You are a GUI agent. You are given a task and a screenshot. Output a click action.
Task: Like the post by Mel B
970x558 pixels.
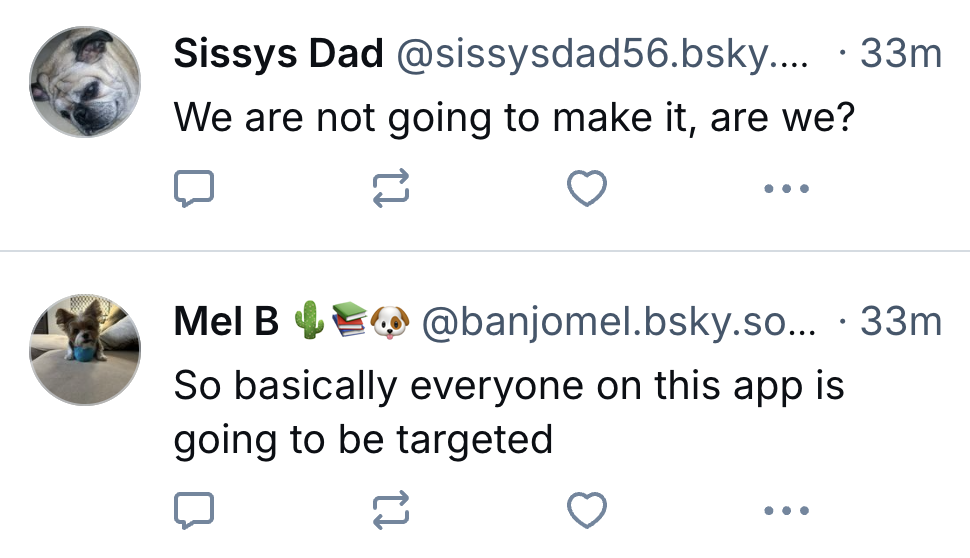point(587,511)
